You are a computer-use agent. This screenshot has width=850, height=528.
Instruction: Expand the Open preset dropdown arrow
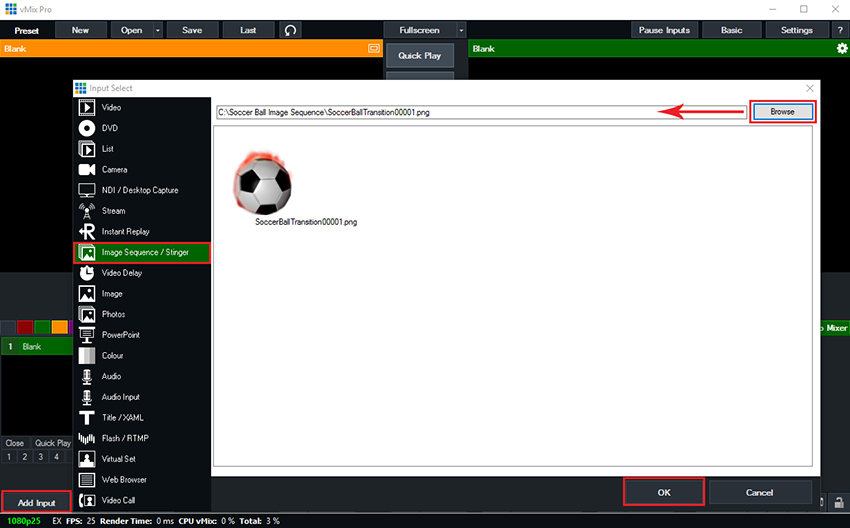(158, 30)
